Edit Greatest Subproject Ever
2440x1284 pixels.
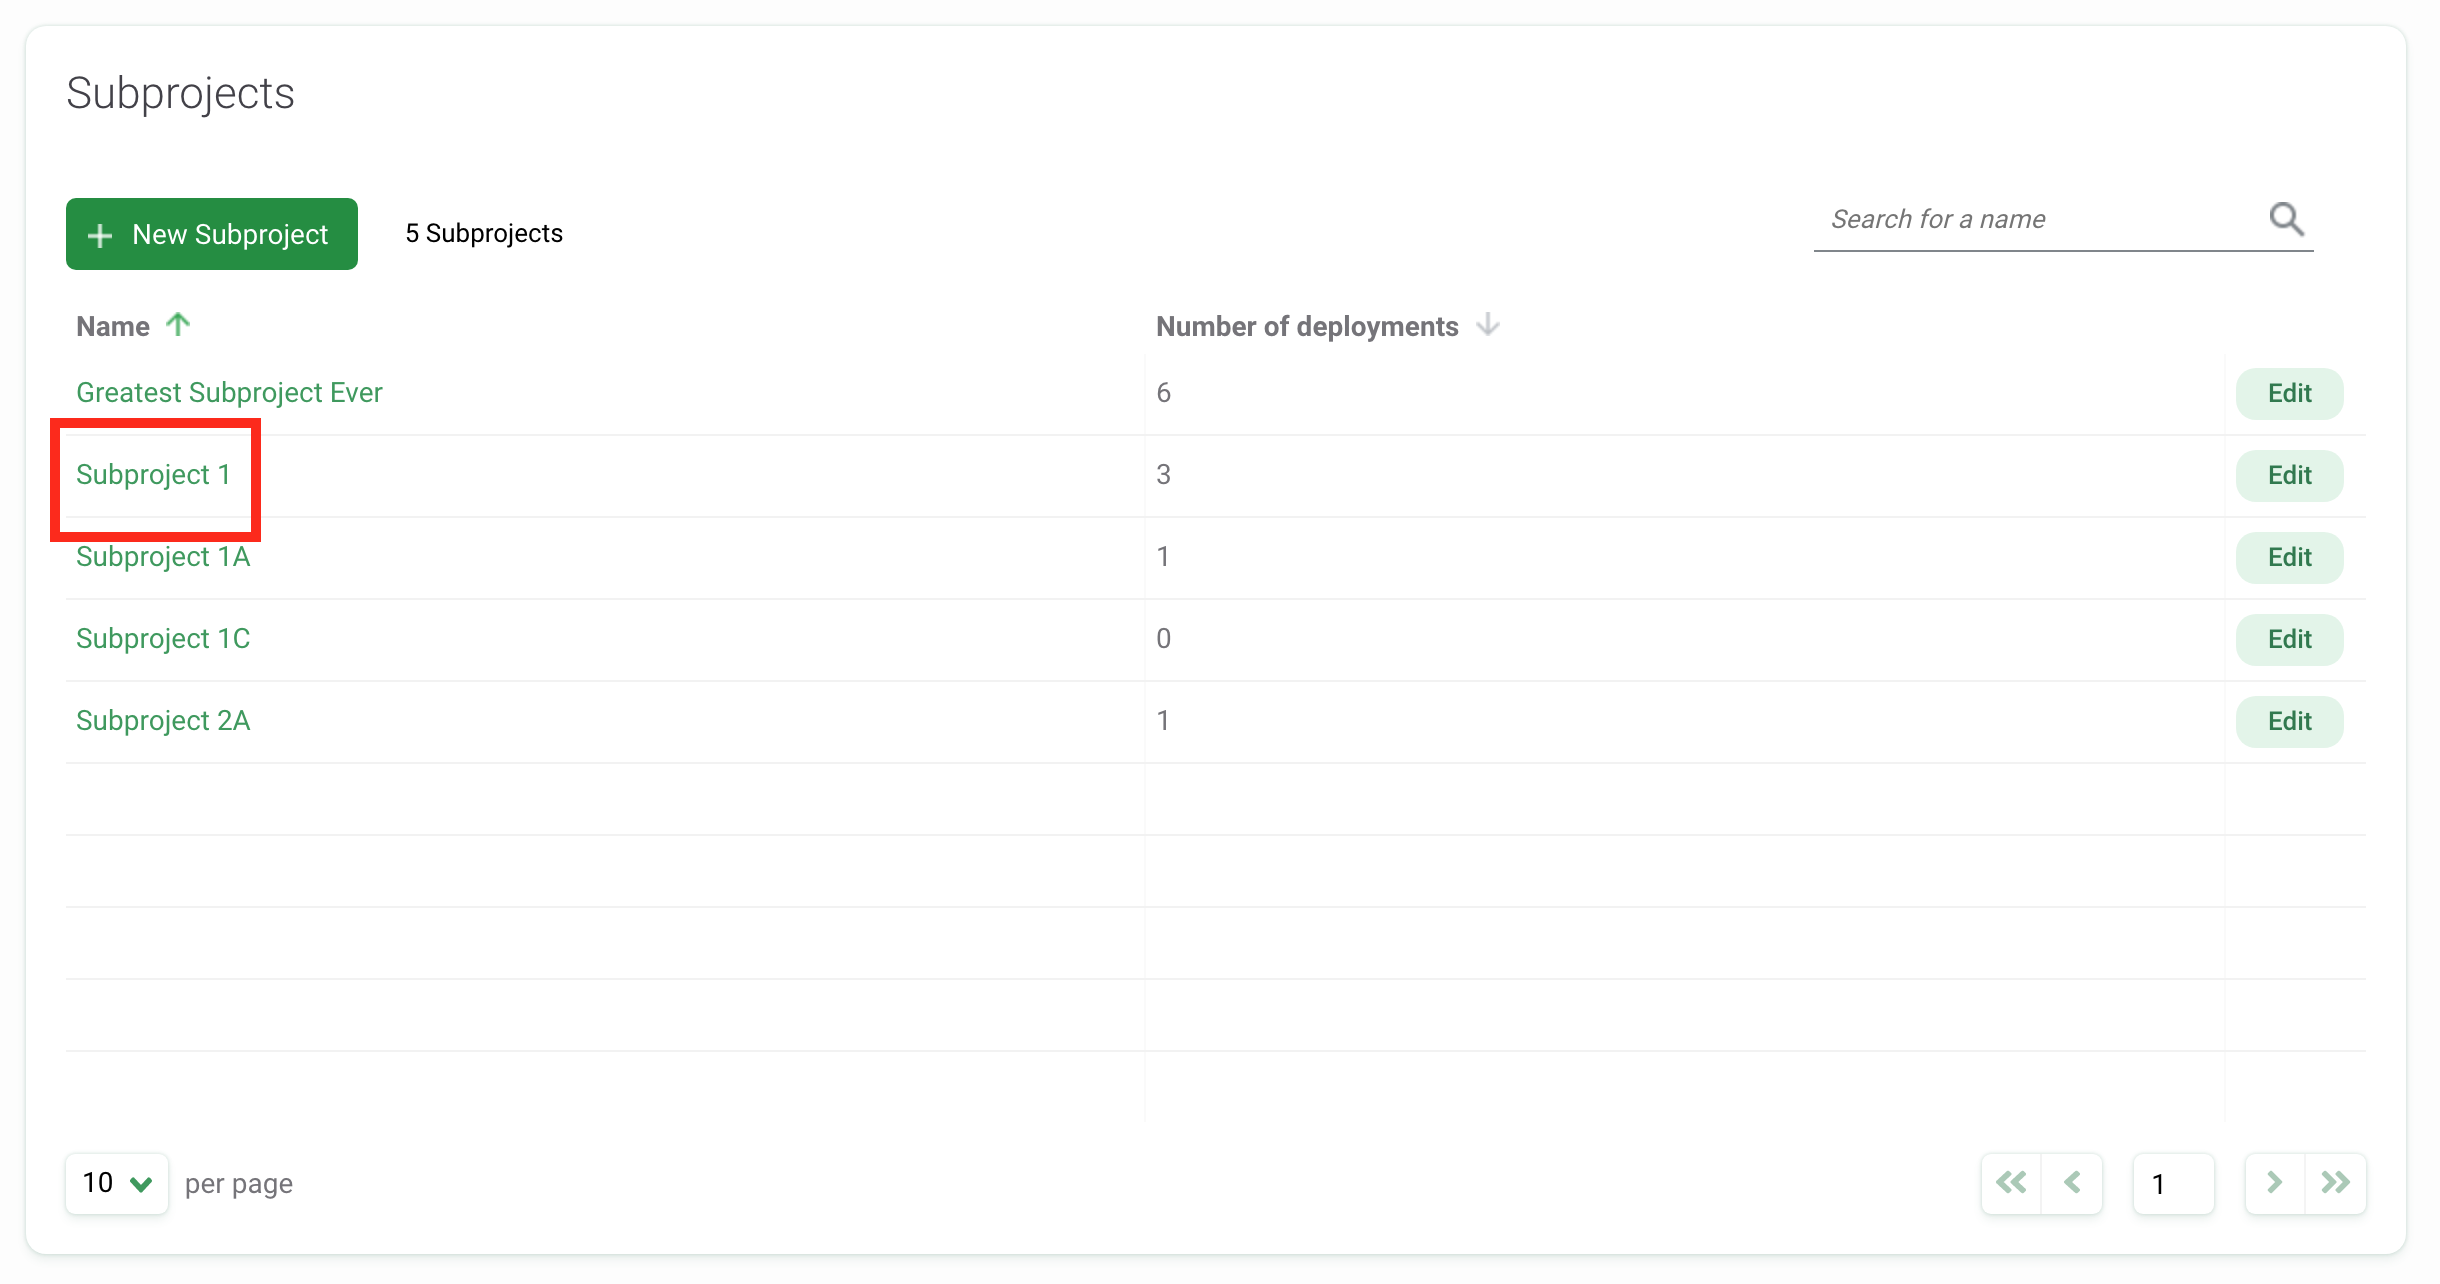click(x=2289, y=393)
